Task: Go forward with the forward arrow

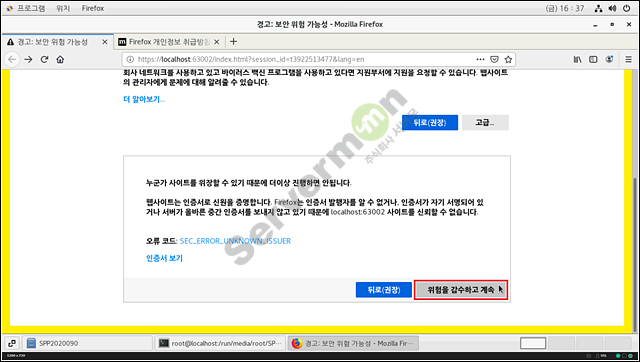Action: point(28,60)
